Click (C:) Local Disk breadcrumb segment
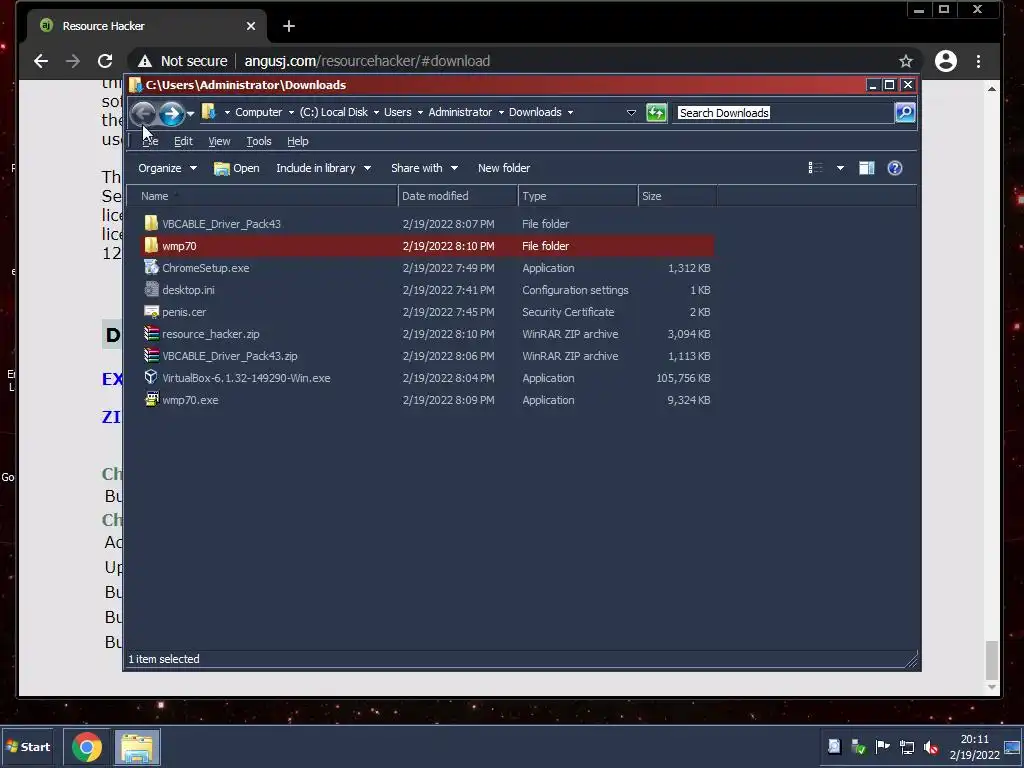The height and width of the screenshot is (768, 1024). coord(334,112)
